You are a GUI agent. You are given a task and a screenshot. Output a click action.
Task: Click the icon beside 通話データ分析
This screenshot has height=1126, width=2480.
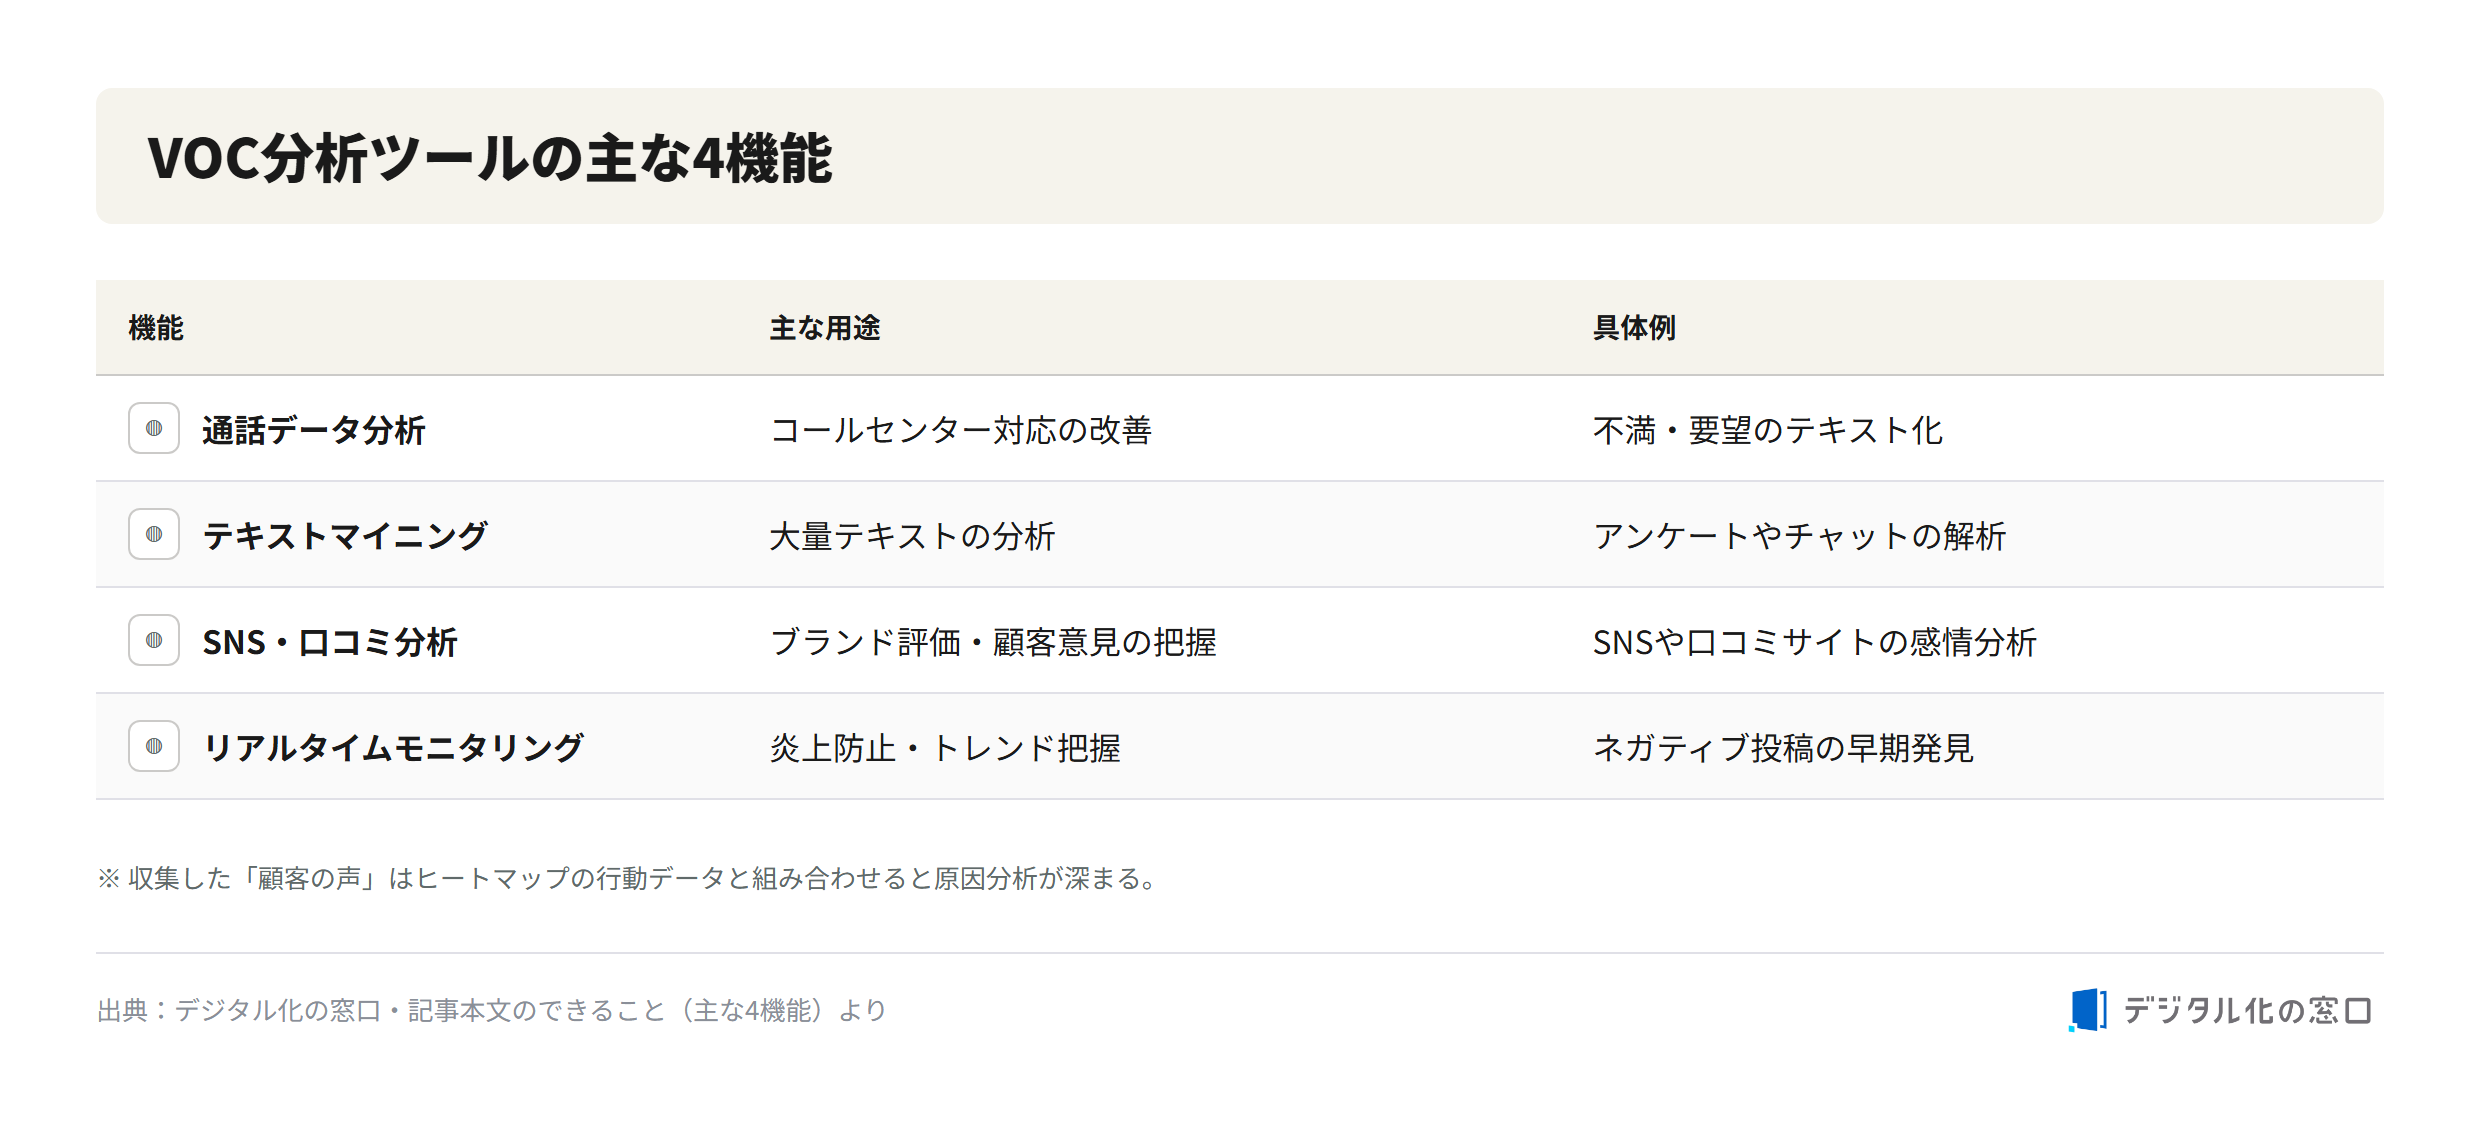(x=154, y=428)
